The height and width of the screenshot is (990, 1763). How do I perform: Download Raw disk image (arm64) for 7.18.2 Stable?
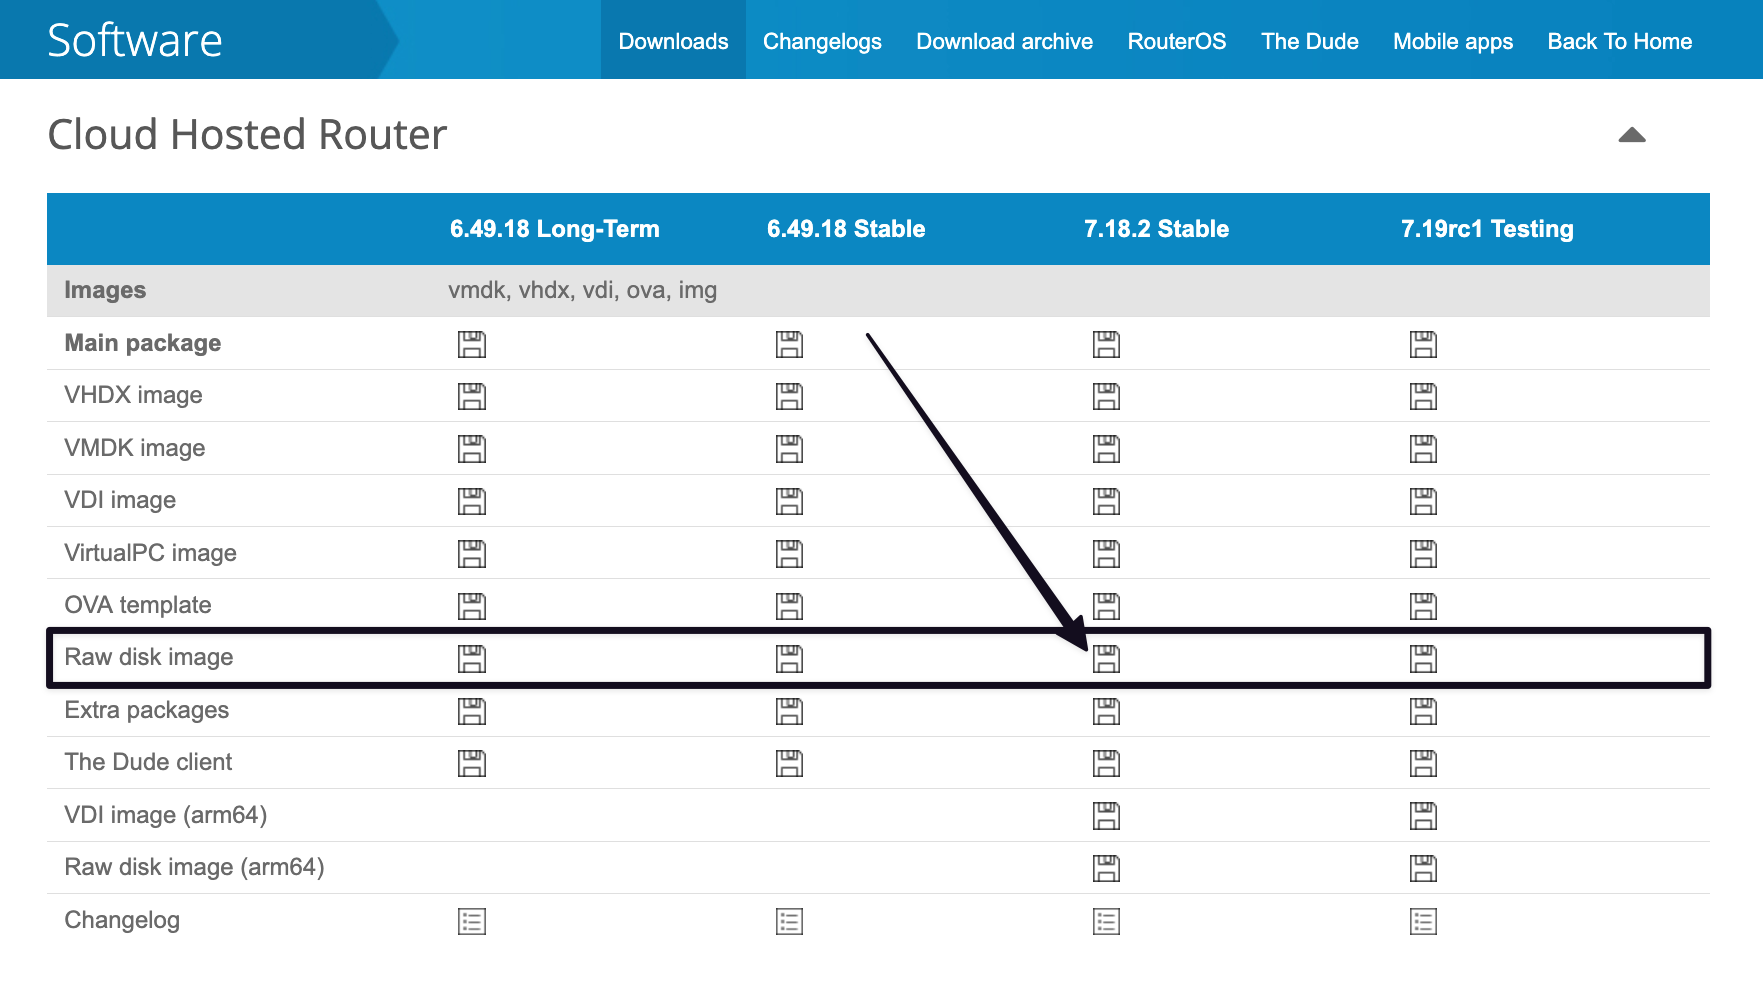[1106, 868]
